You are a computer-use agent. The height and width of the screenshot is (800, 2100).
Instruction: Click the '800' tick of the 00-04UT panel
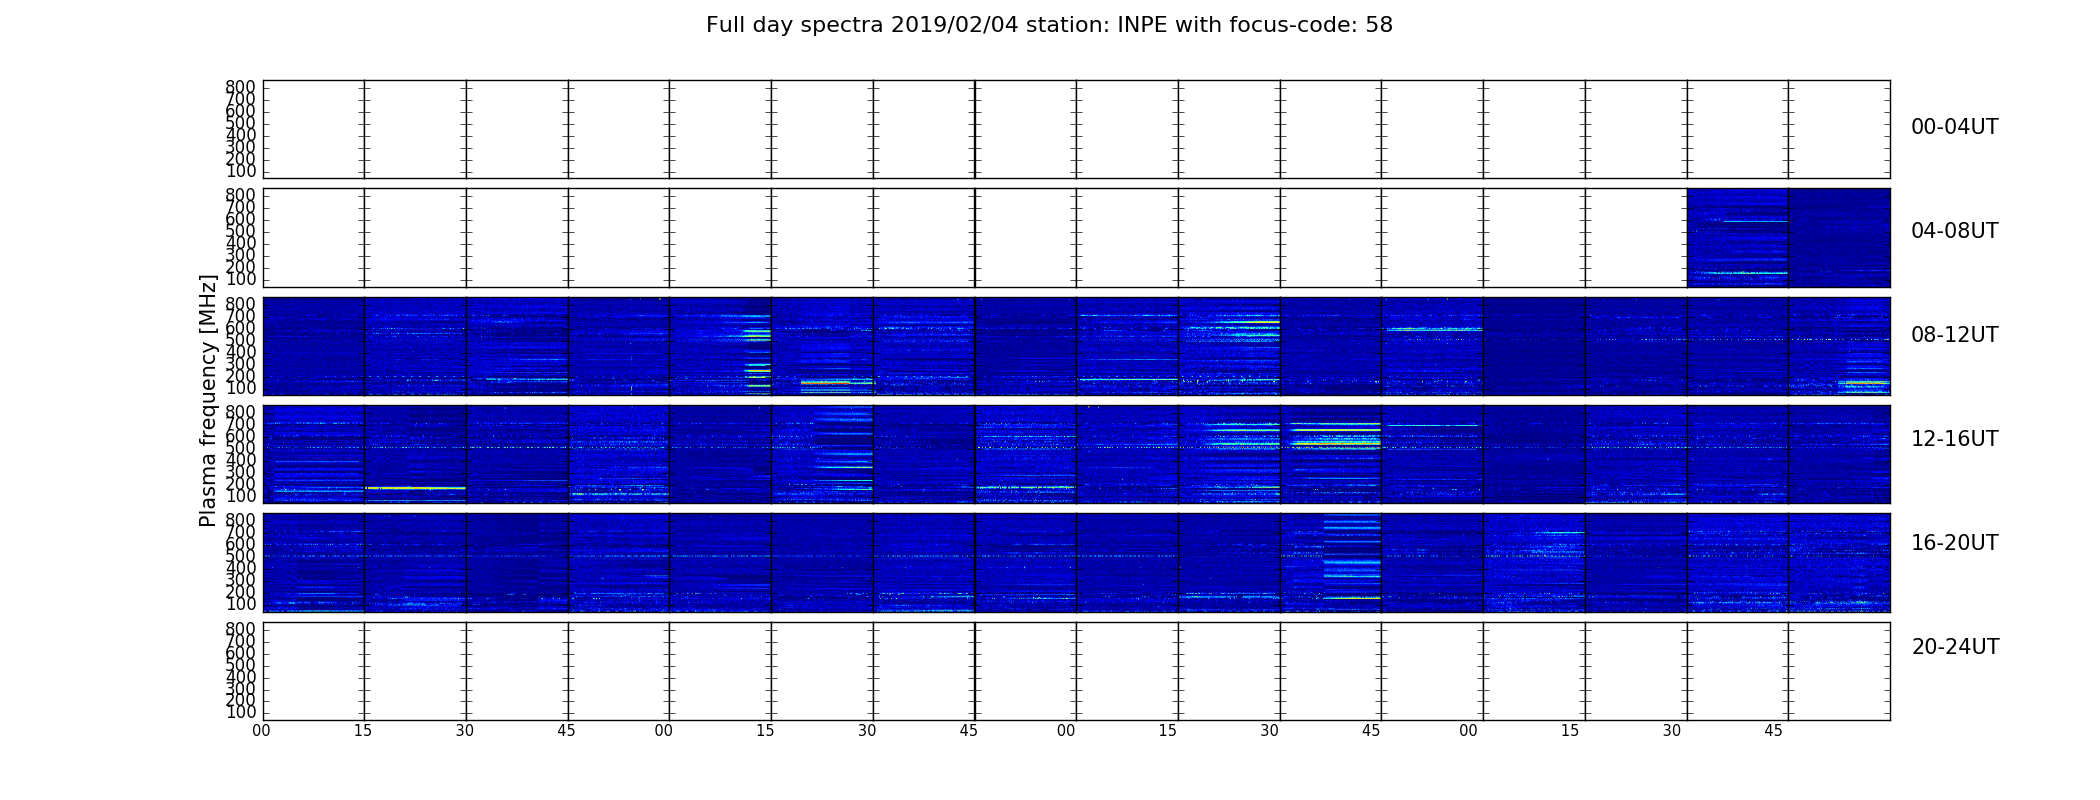240,87
